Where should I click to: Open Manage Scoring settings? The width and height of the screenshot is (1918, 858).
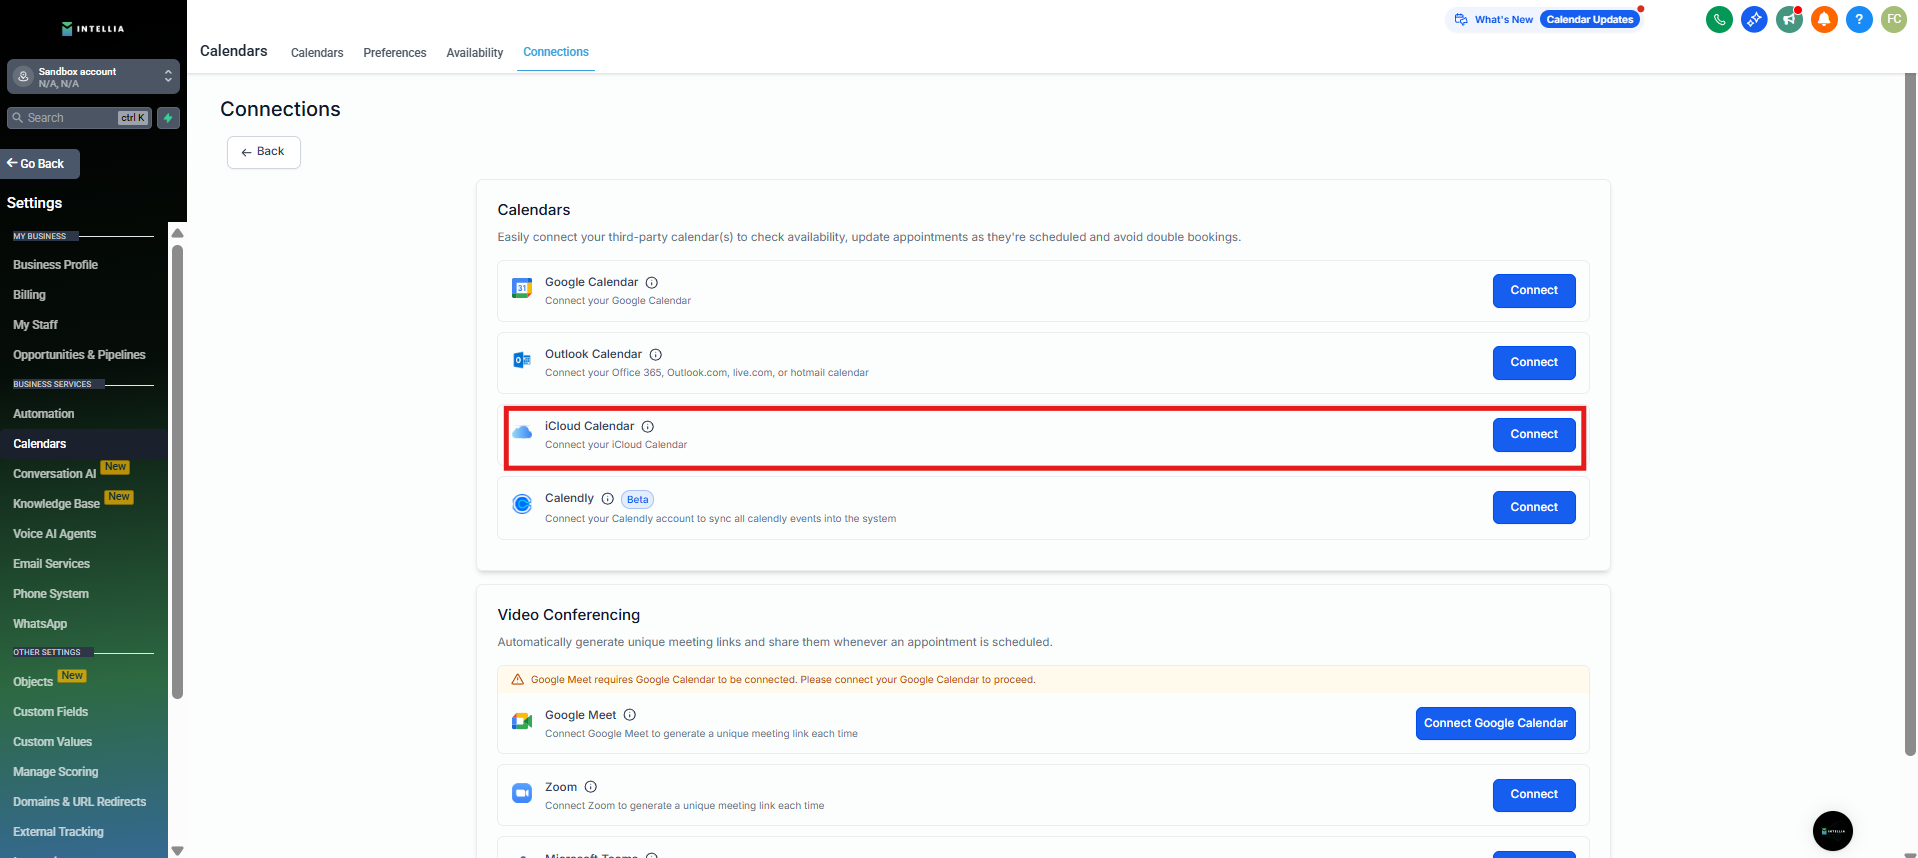(x=56, y=772)
